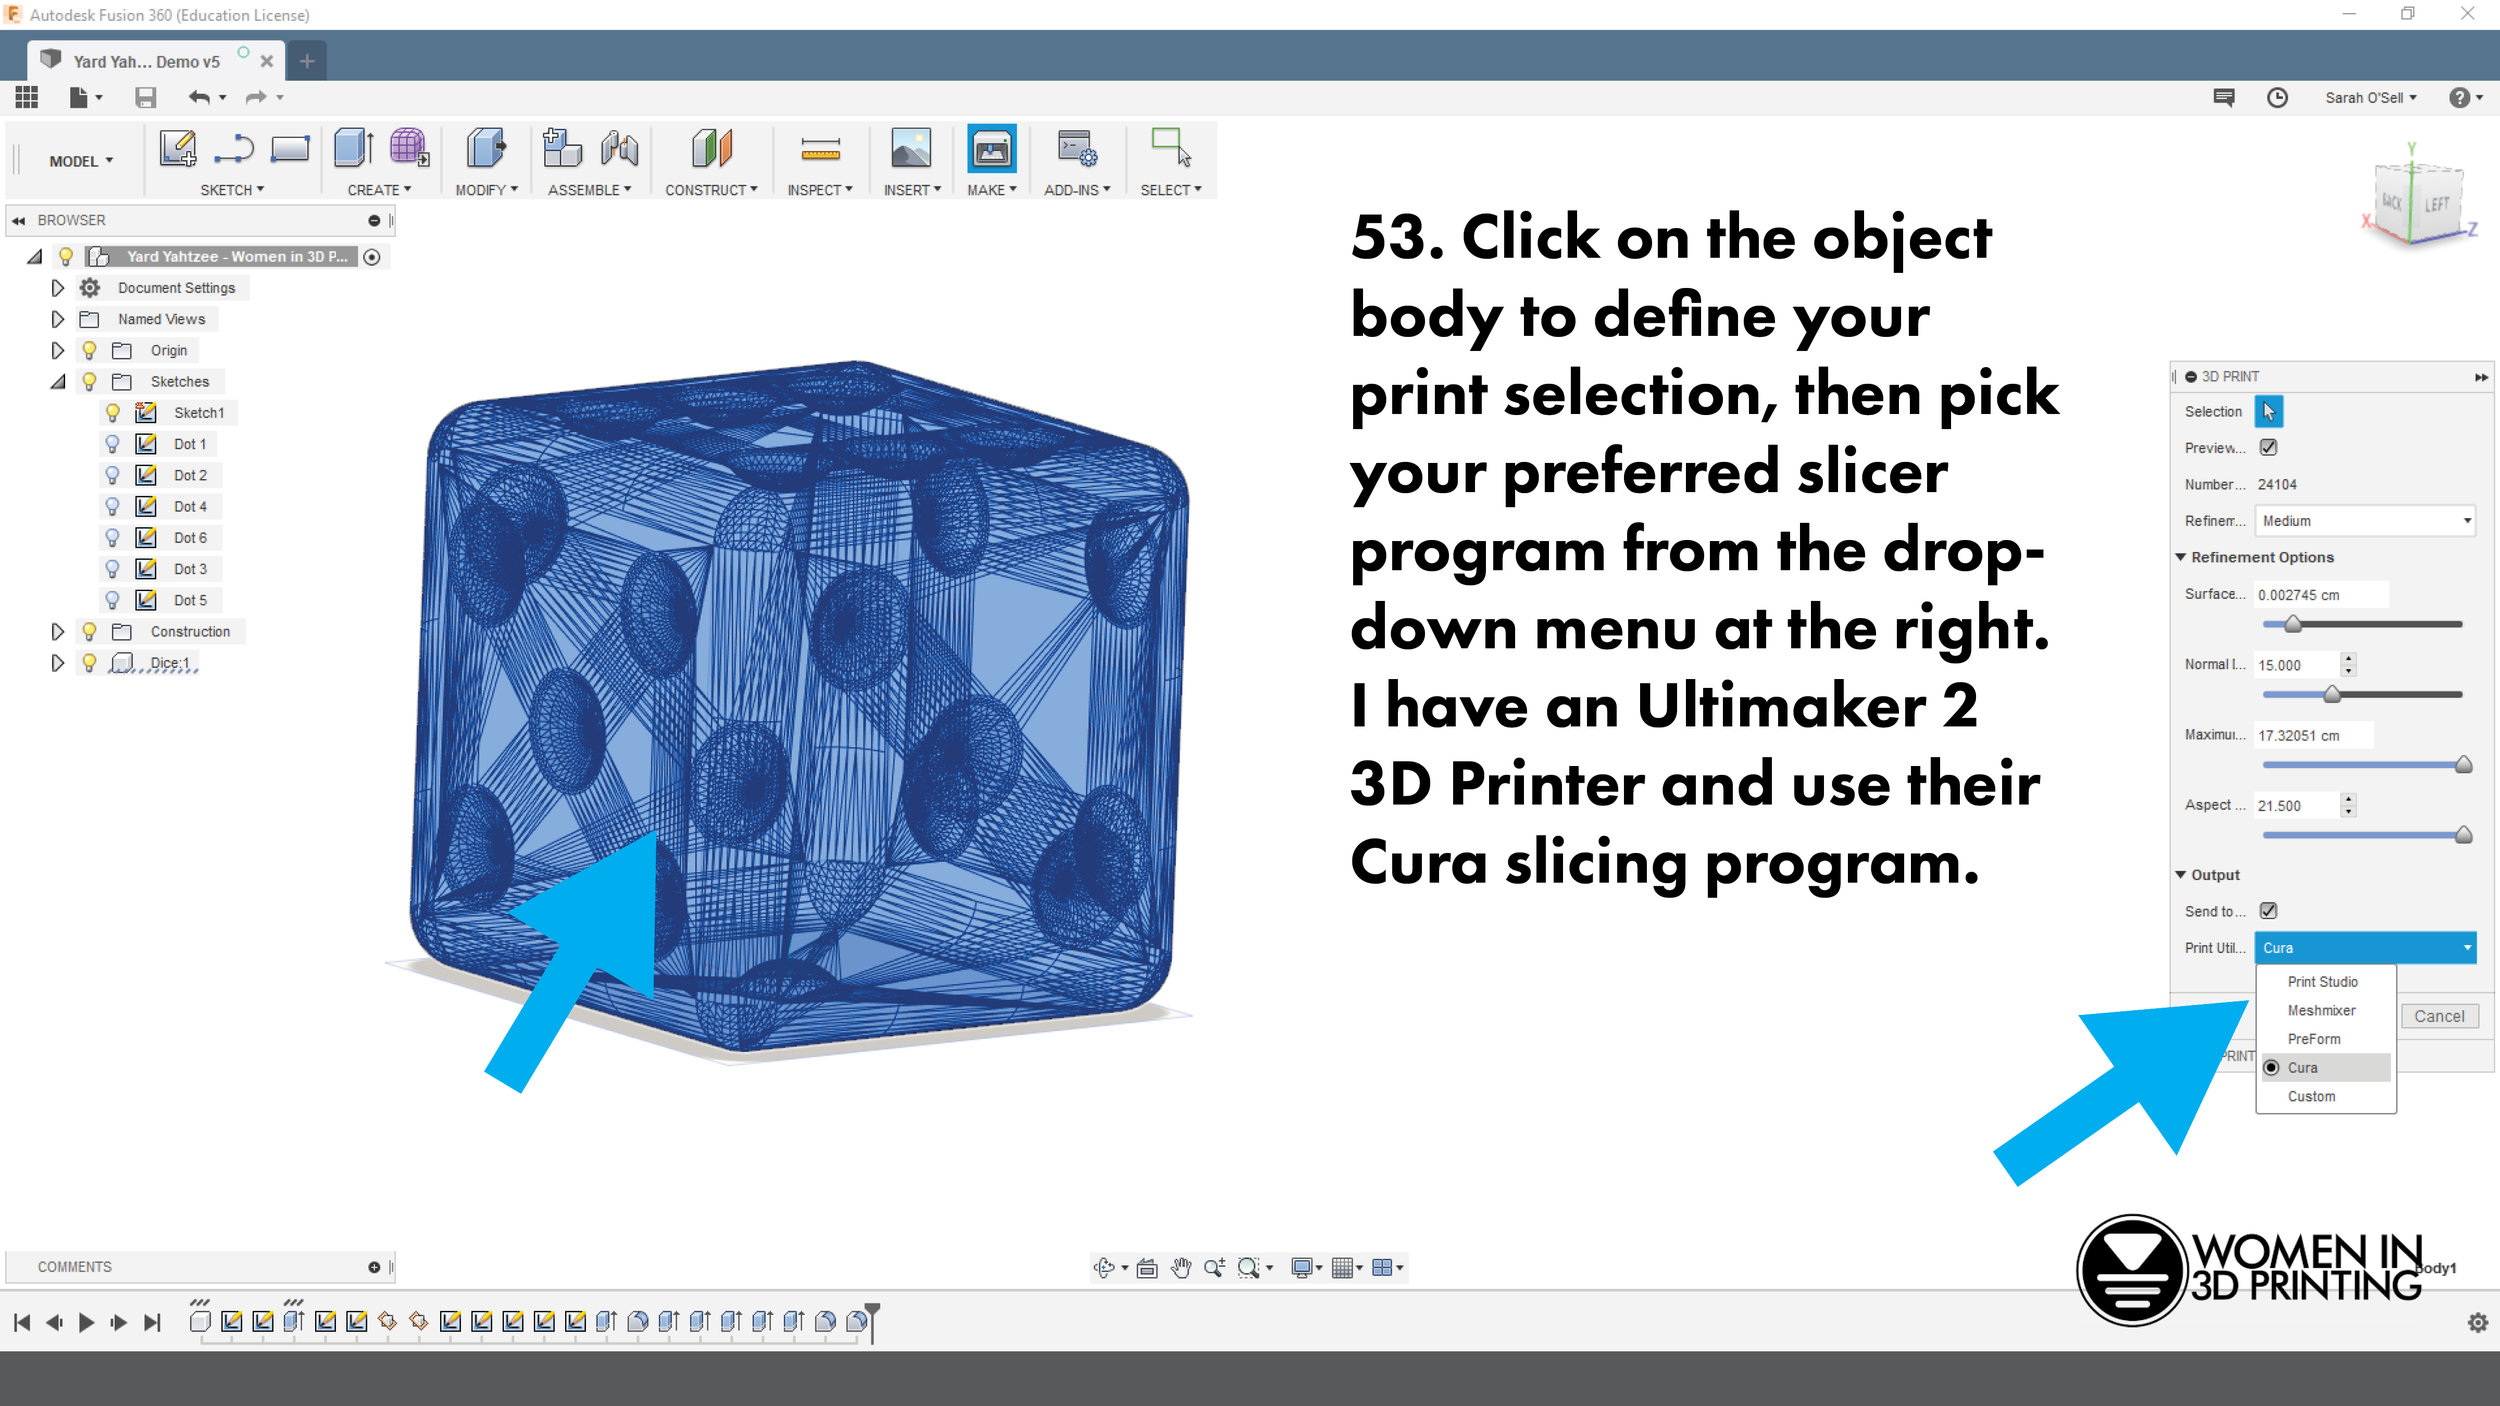The width and height of the screenshot is (2500, 1406).
Task: Open the Help question mark menu
Action: (2464, 97)
